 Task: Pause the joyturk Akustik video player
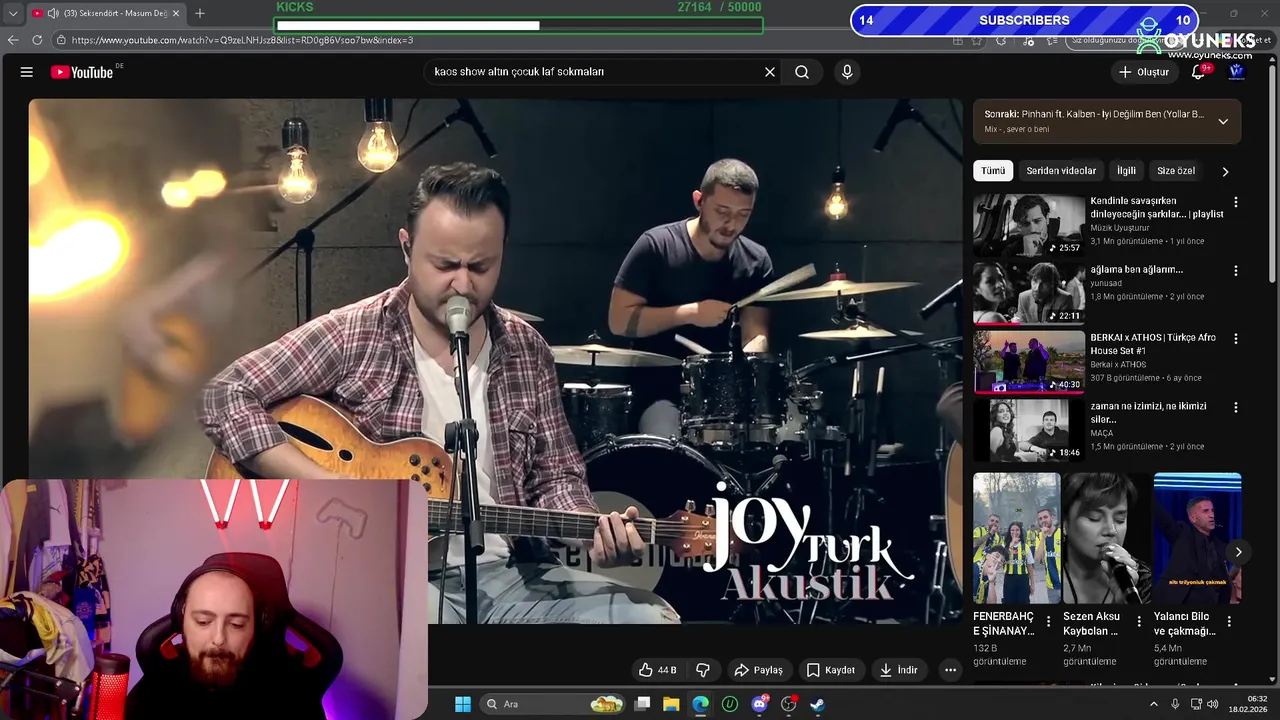click(495, 360)
